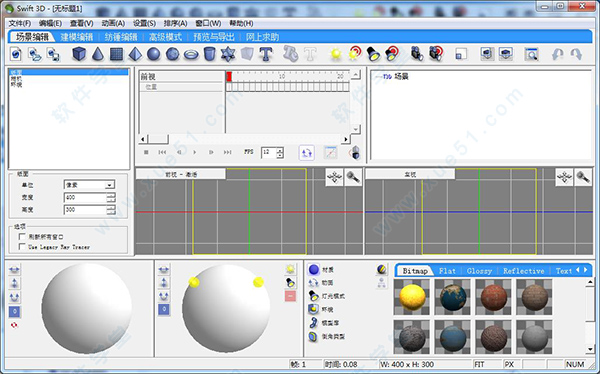Click the redo arrow
Viewport: 600px width, 374px height.
[x=576, y=54]
